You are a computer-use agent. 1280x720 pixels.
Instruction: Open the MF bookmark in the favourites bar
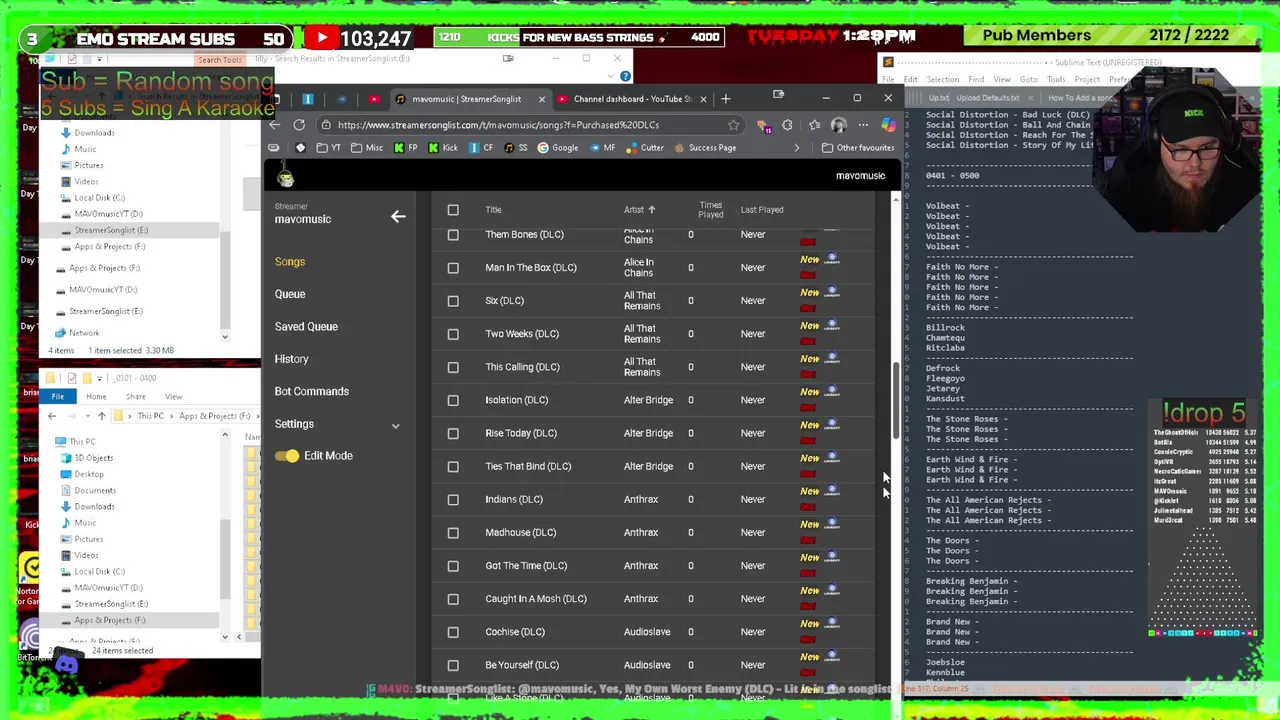[602, 148]
